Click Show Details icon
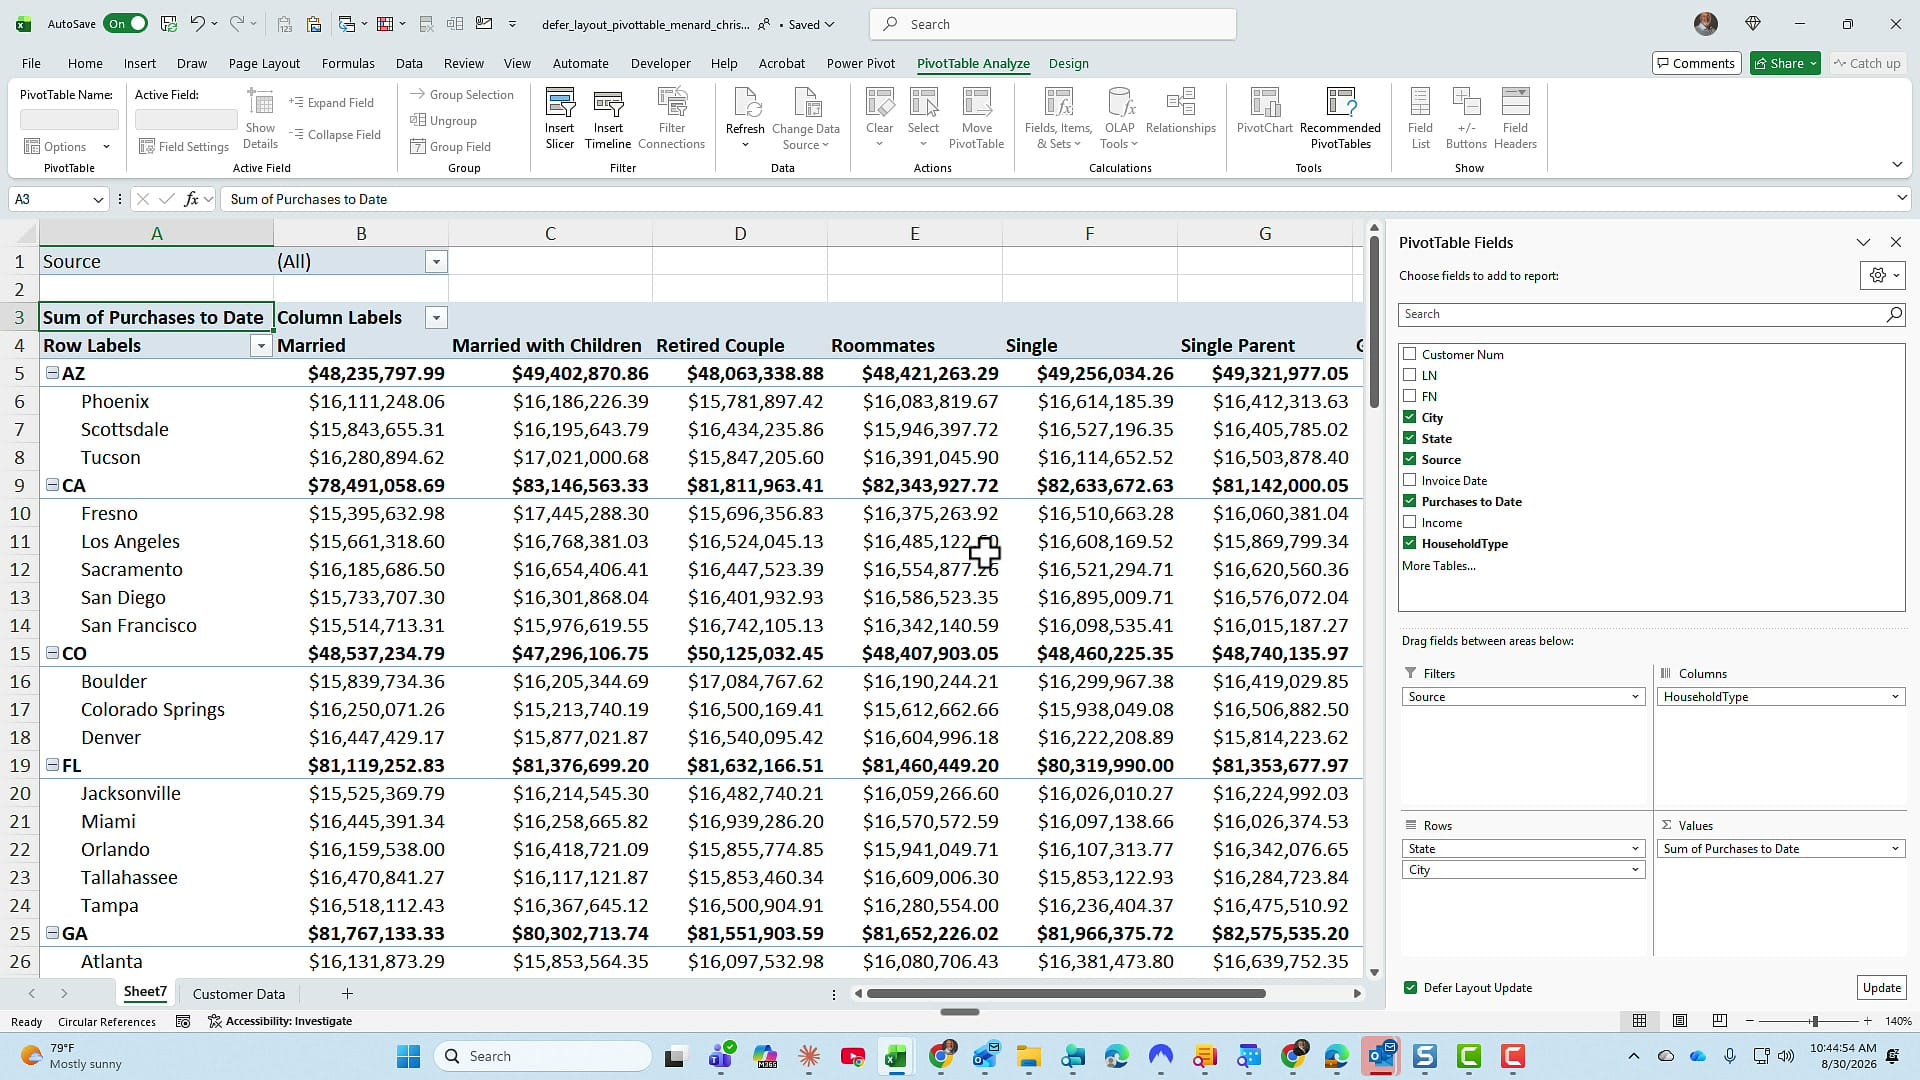This screenshot has height=1080, width=1920. point(260,118)
